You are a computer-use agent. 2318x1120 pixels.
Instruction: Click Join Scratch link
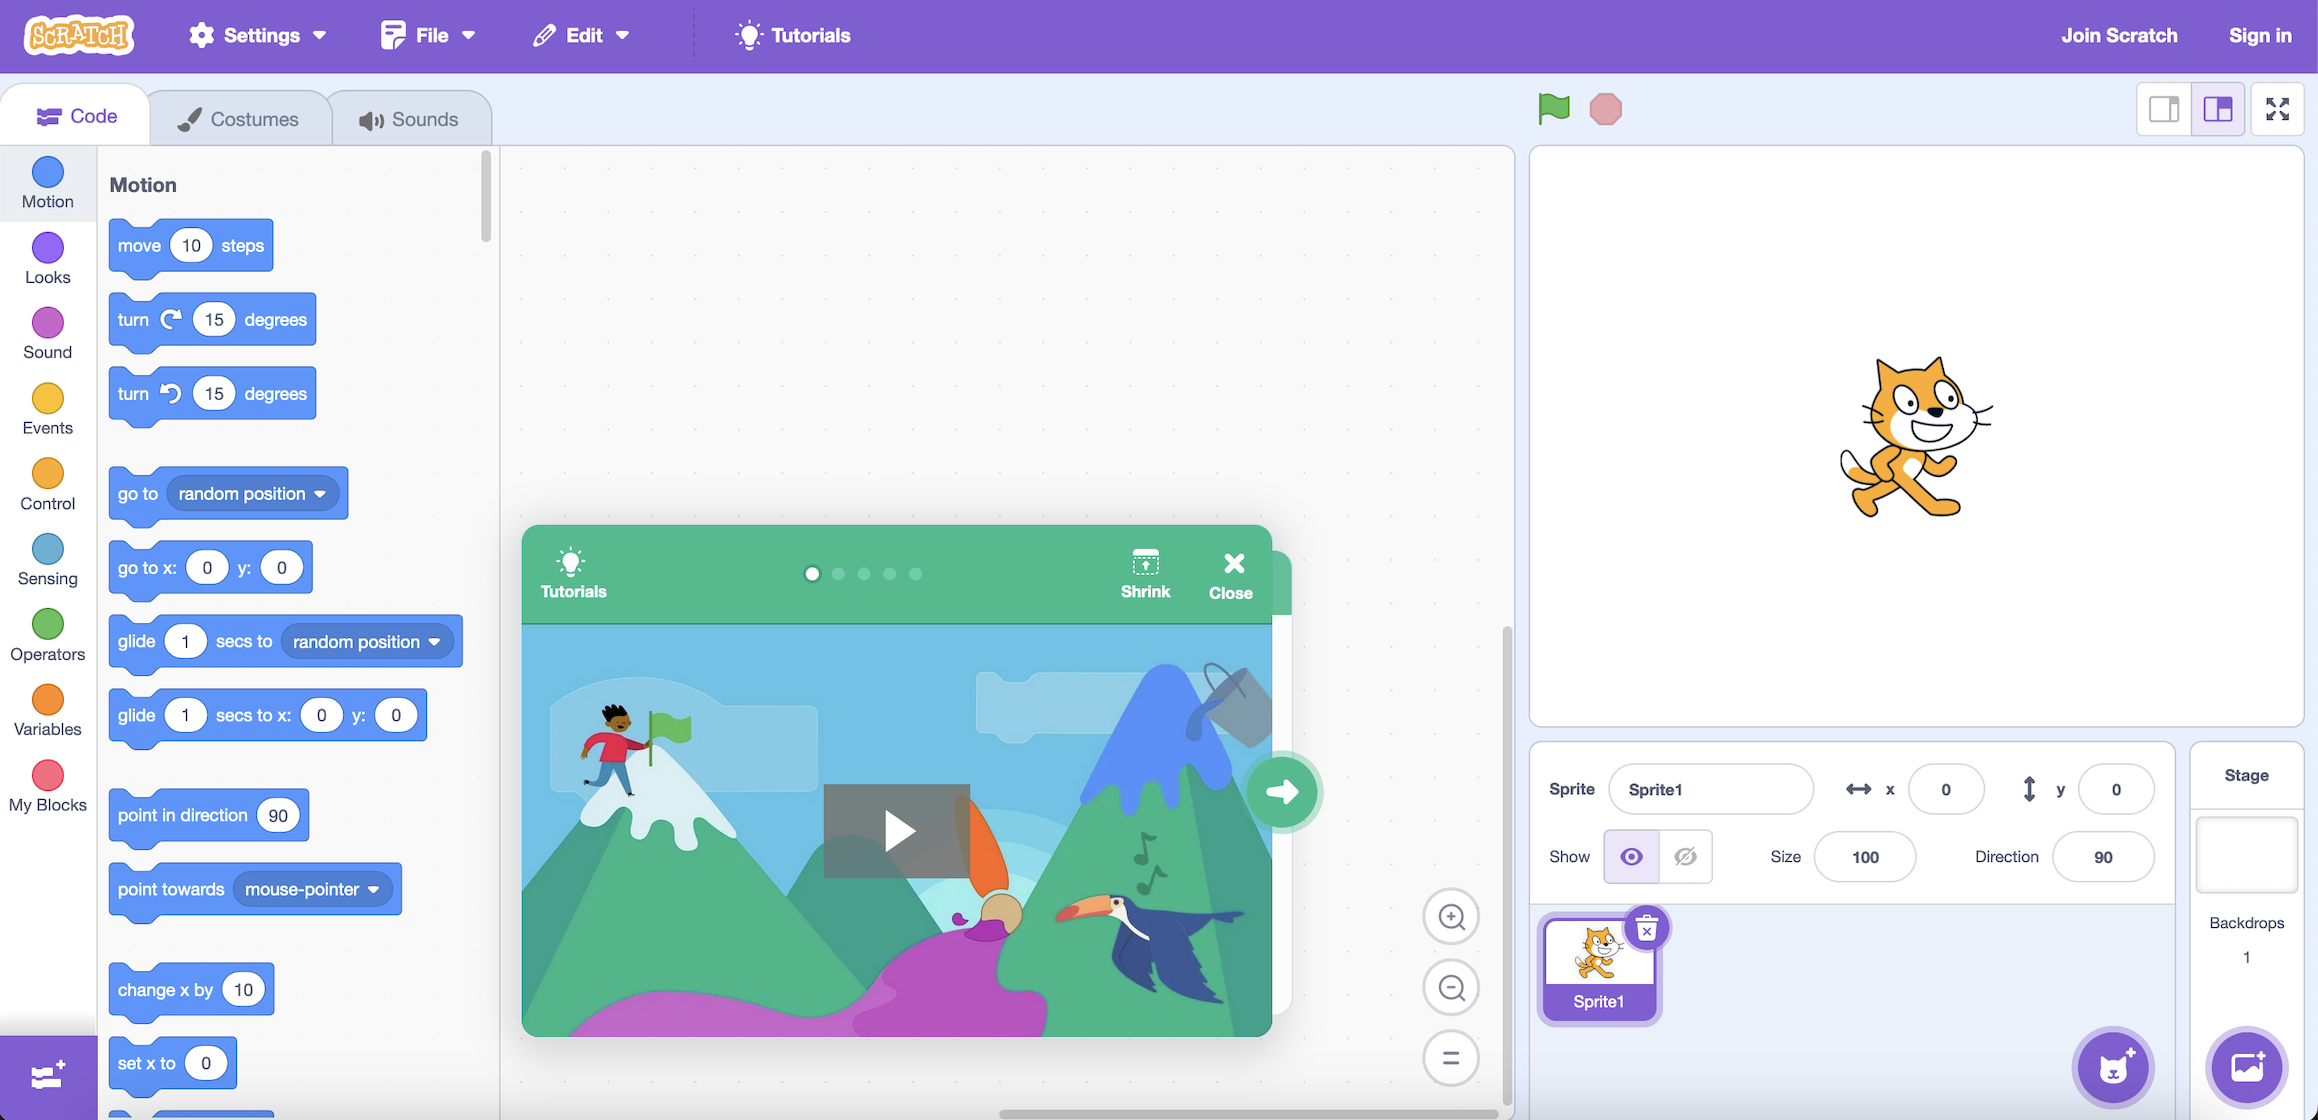coord(2119,35)
